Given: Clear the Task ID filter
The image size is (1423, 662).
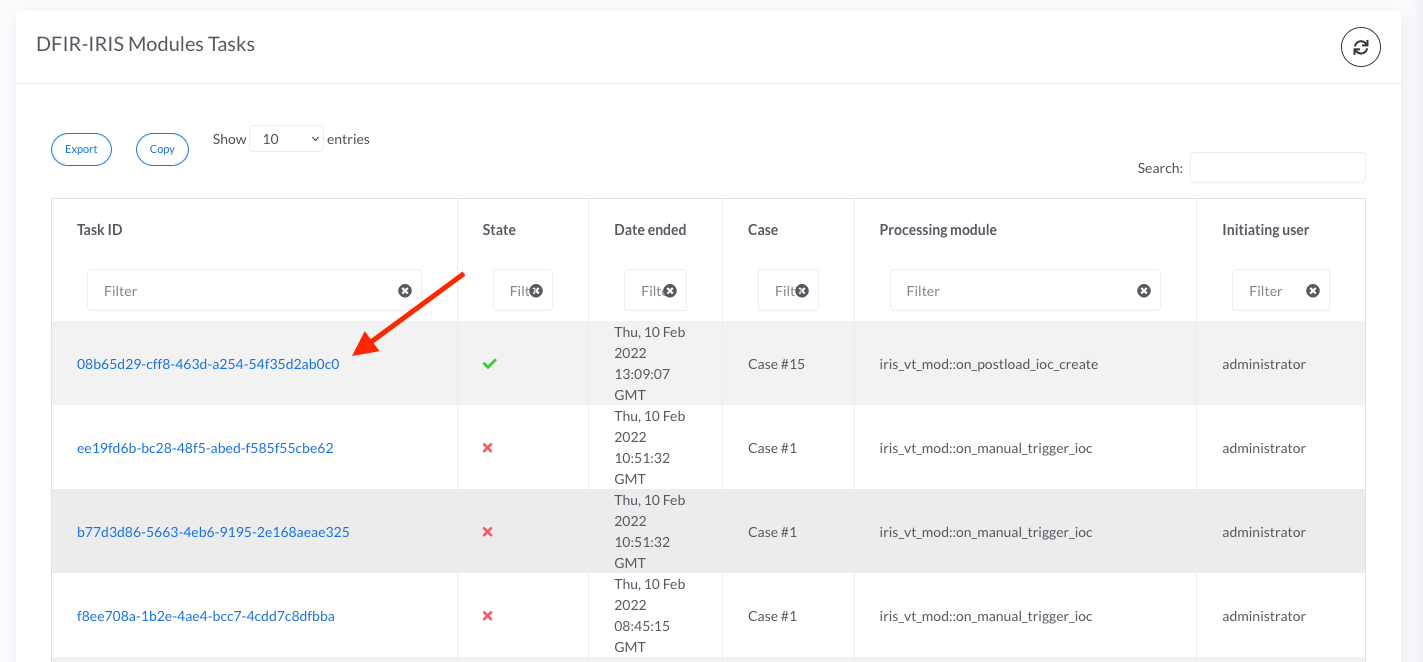Looking at the screenshot, I should click(x=405, y=291).
